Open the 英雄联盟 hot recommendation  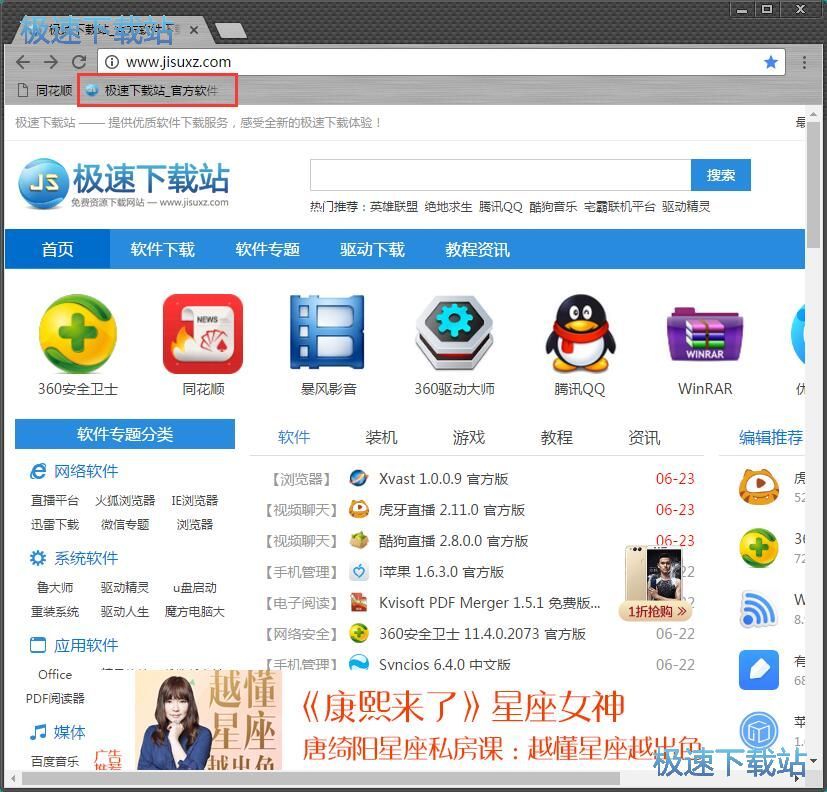393,207
